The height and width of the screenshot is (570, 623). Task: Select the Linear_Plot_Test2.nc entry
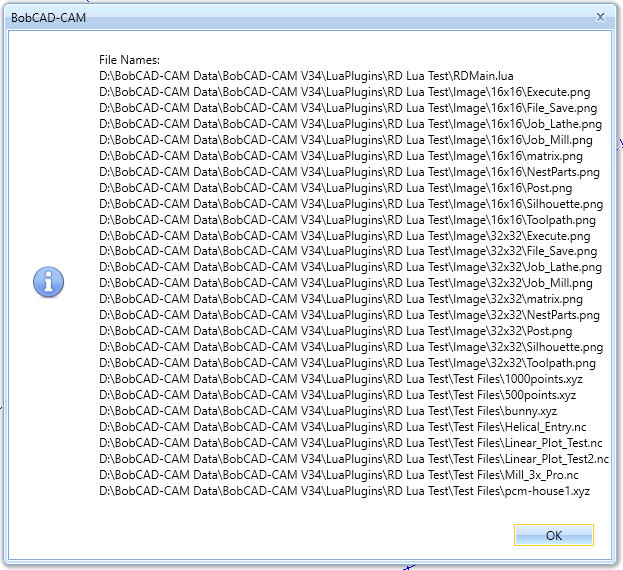354,459
